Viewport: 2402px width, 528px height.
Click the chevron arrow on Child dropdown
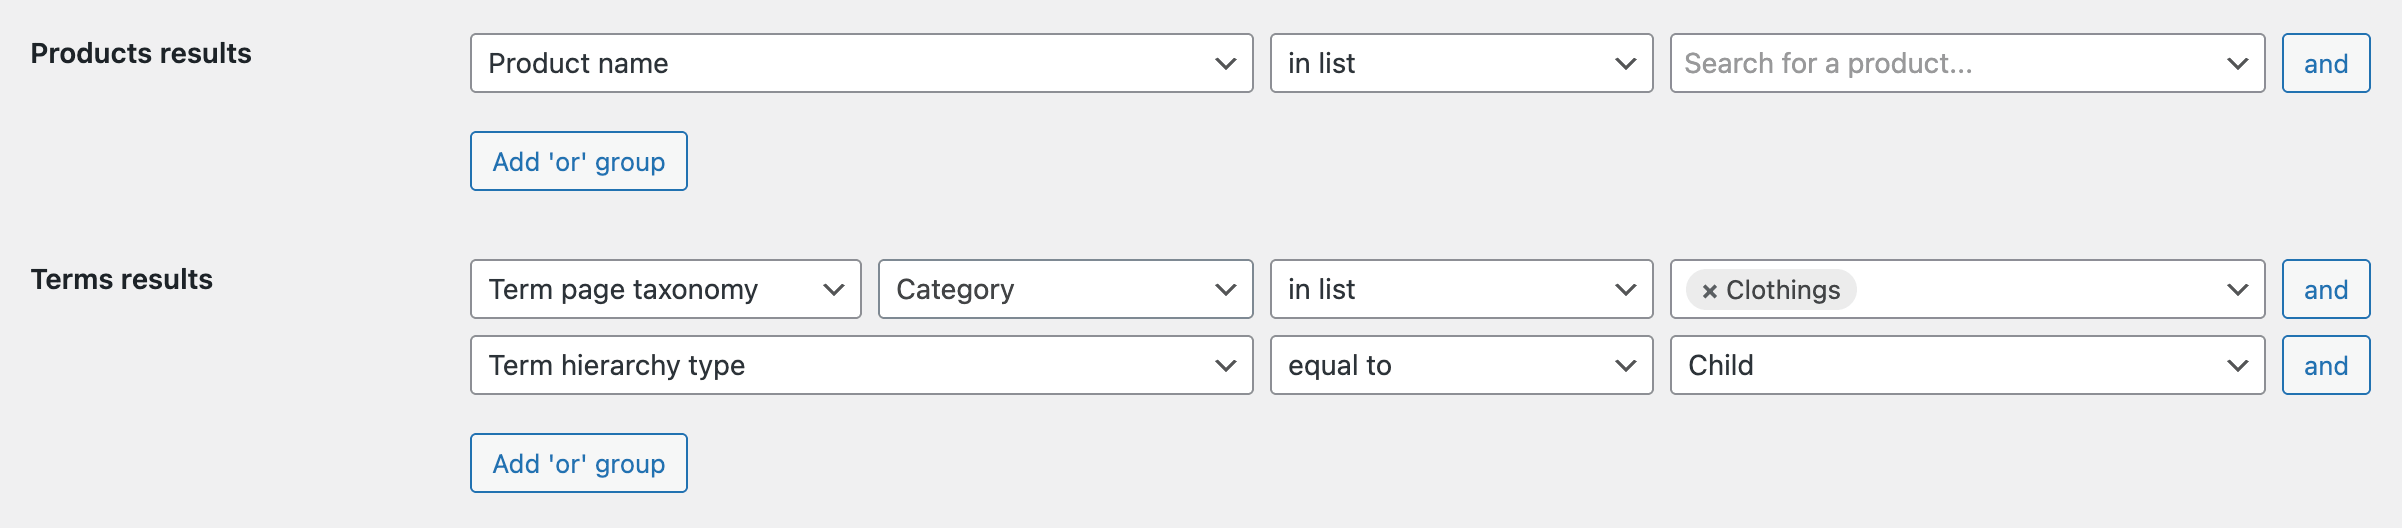pyautogui.click(x=2238, y=365)
